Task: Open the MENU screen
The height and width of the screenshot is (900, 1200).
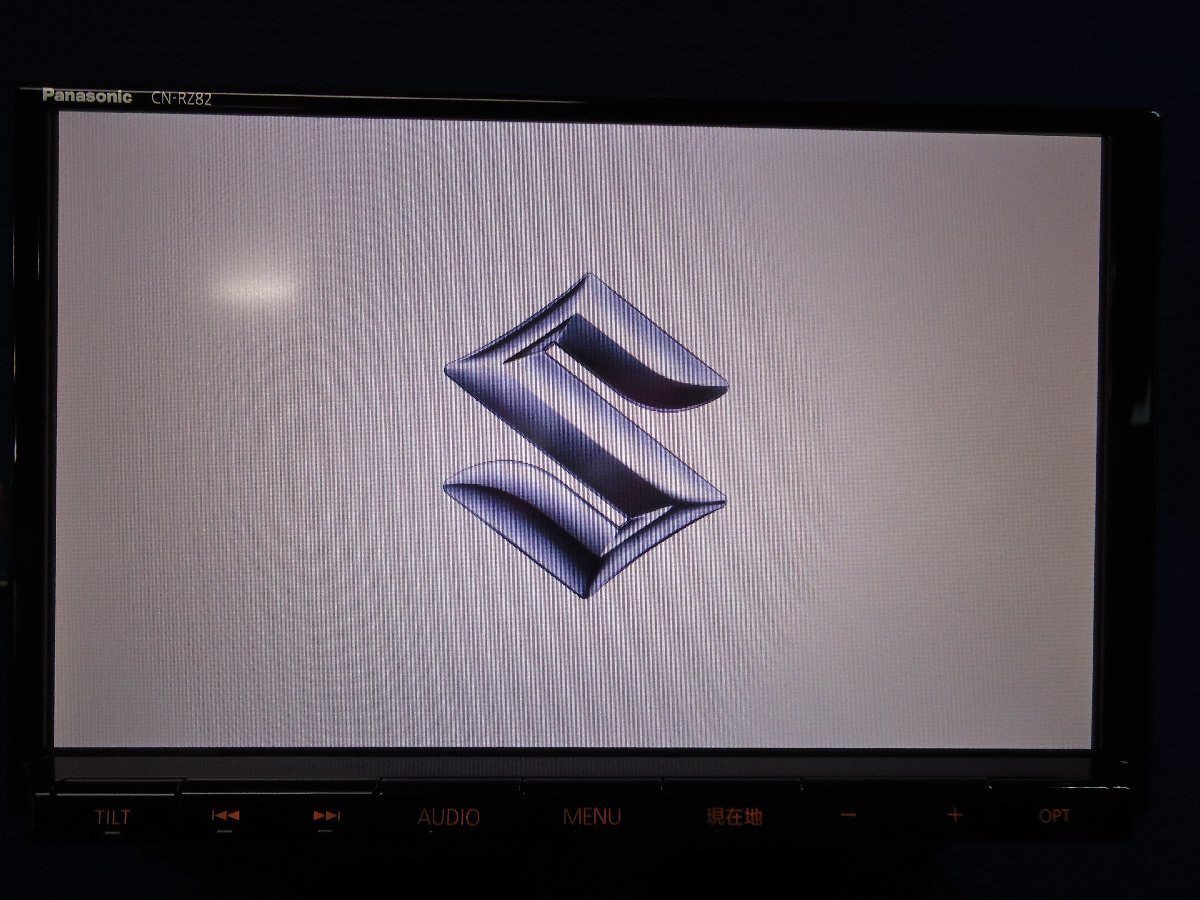Action: pyautogui.click(x=591, y=817)
